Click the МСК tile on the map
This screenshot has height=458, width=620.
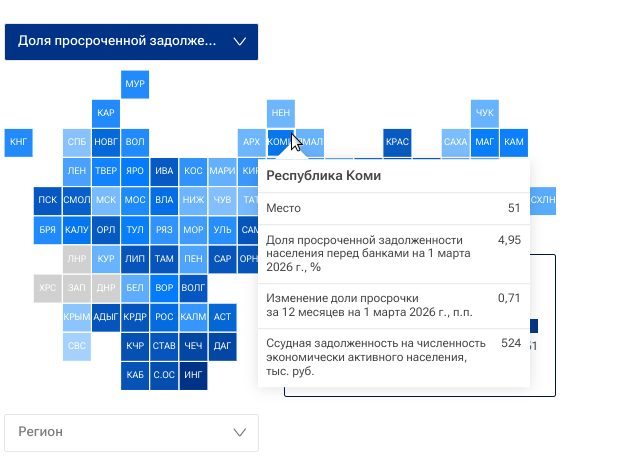106,200
